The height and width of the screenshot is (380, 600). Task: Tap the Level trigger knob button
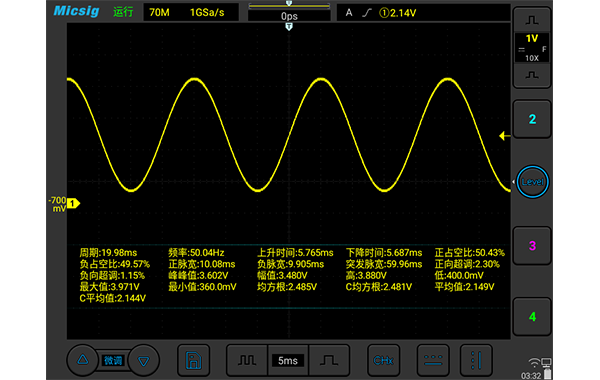(532, 182)
